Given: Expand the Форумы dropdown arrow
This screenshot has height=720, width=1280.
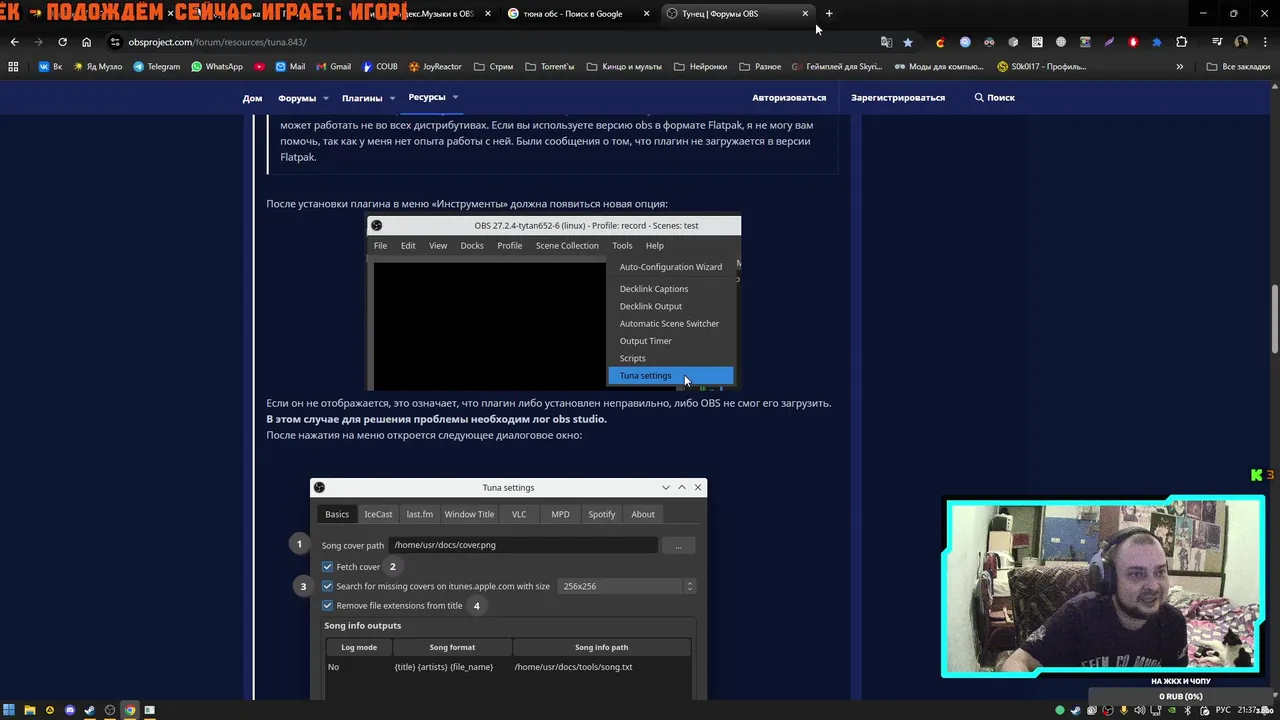Looking at the screenshot, I should click(325, 98).
